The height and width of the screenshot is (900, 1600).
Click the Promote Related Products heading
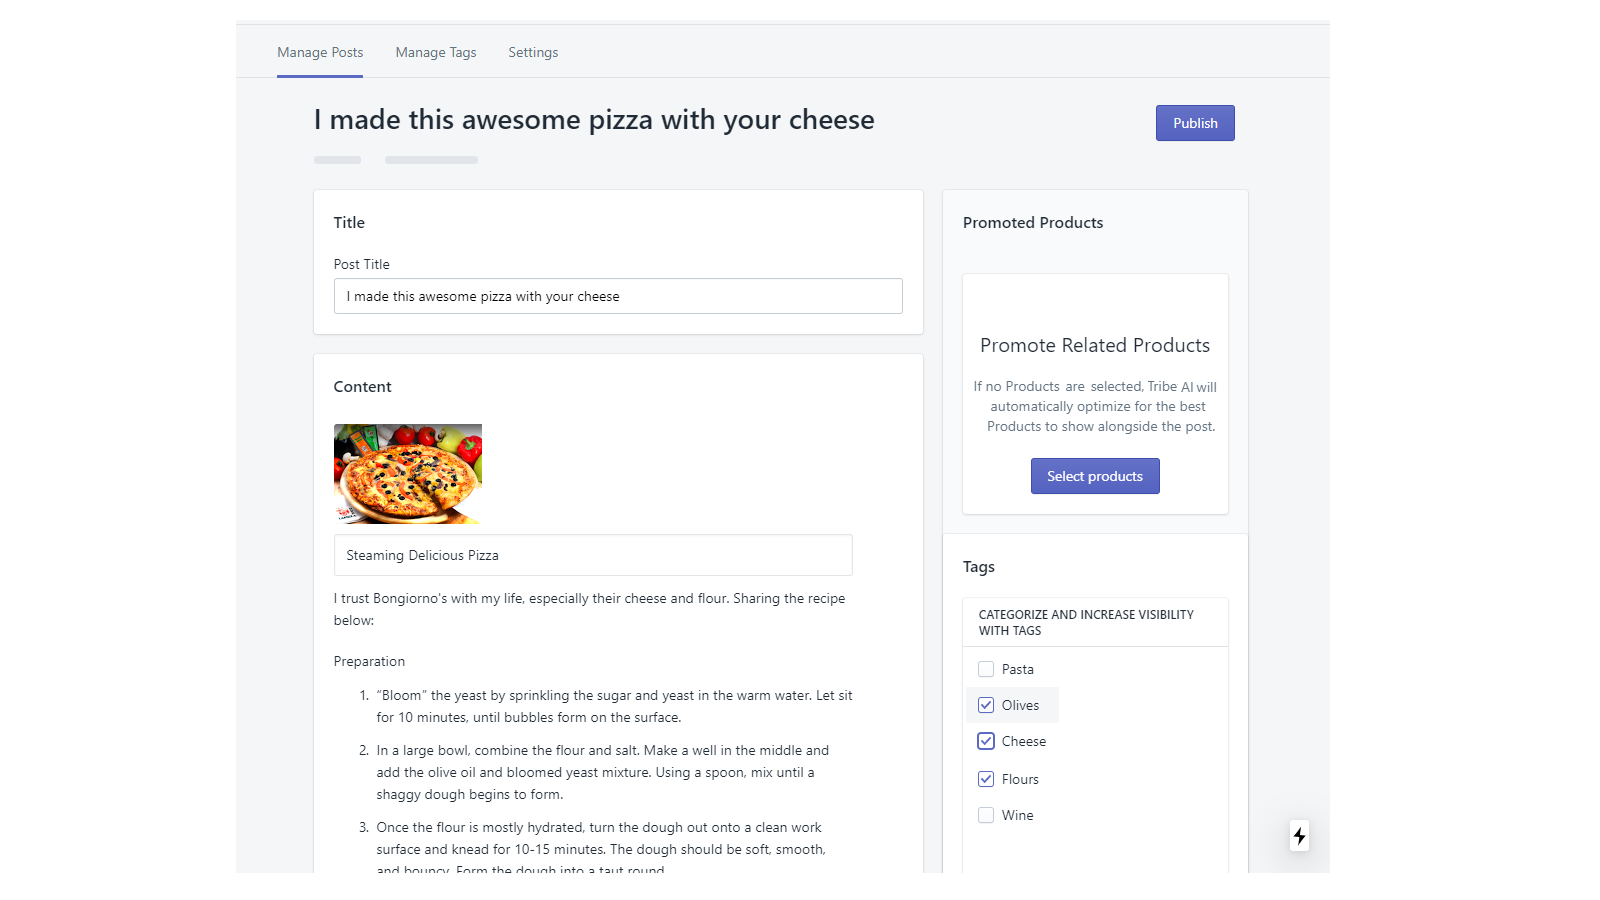click(x=1095, y=345)
